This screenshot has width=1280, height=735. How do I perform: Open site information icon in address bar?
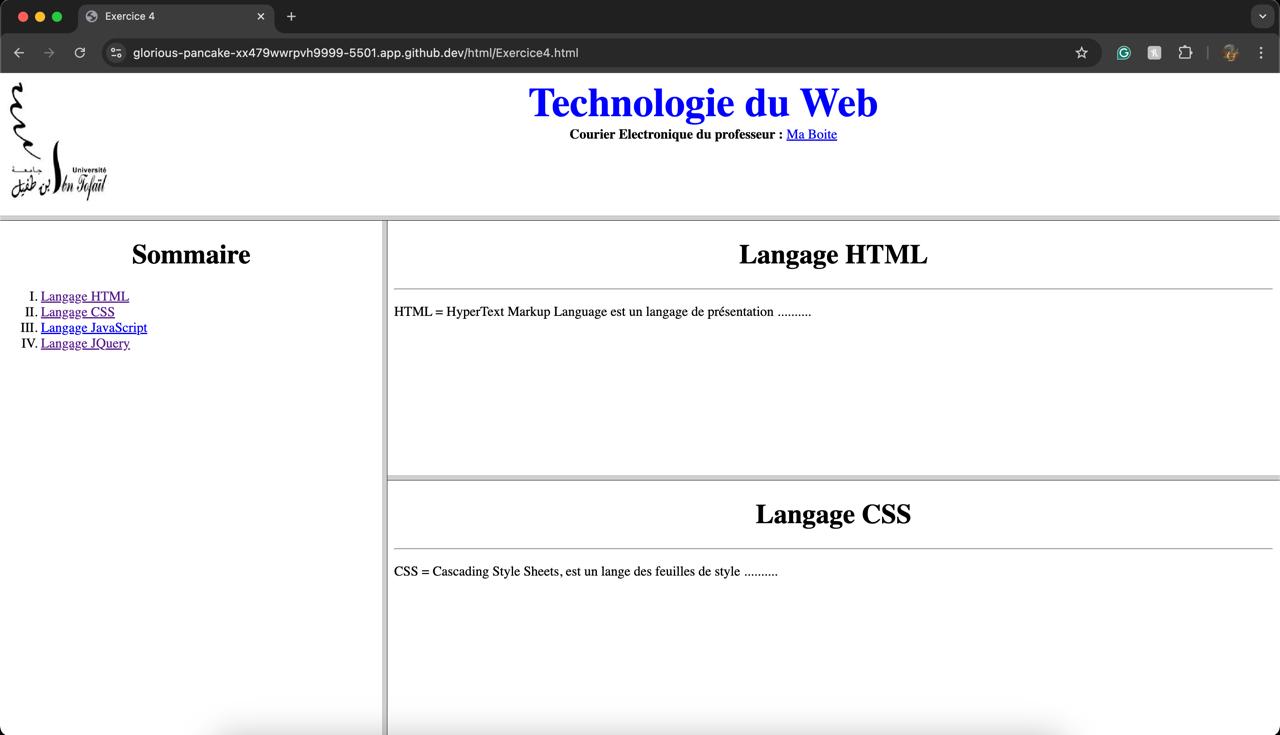(116, 53)
